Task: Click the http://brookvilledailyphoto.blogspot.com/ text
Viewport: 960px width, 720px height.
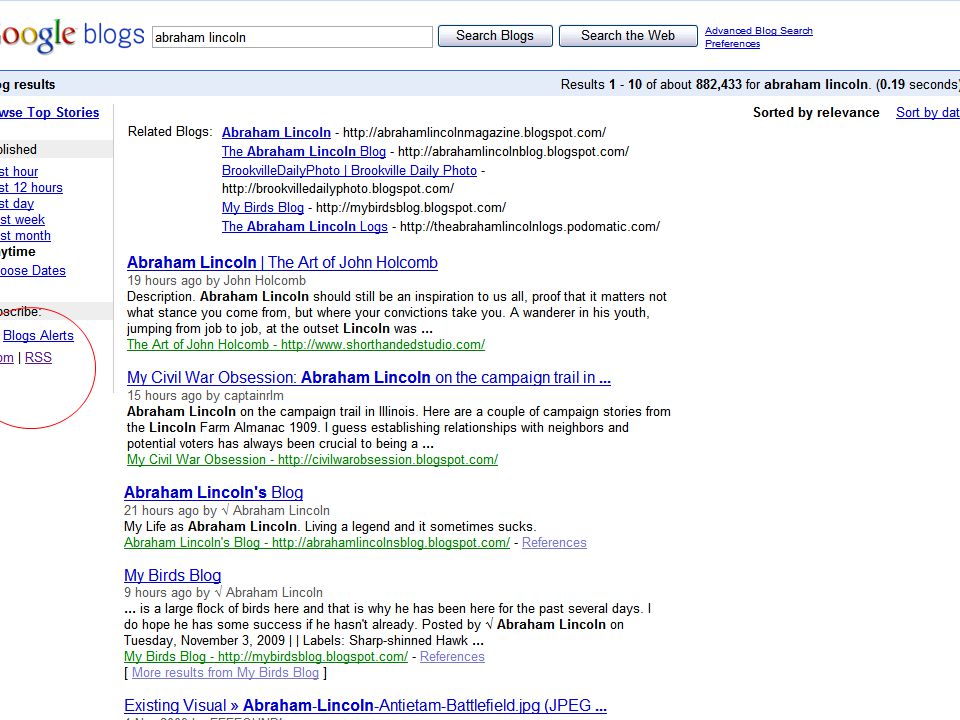Action: tap(338, 189)
